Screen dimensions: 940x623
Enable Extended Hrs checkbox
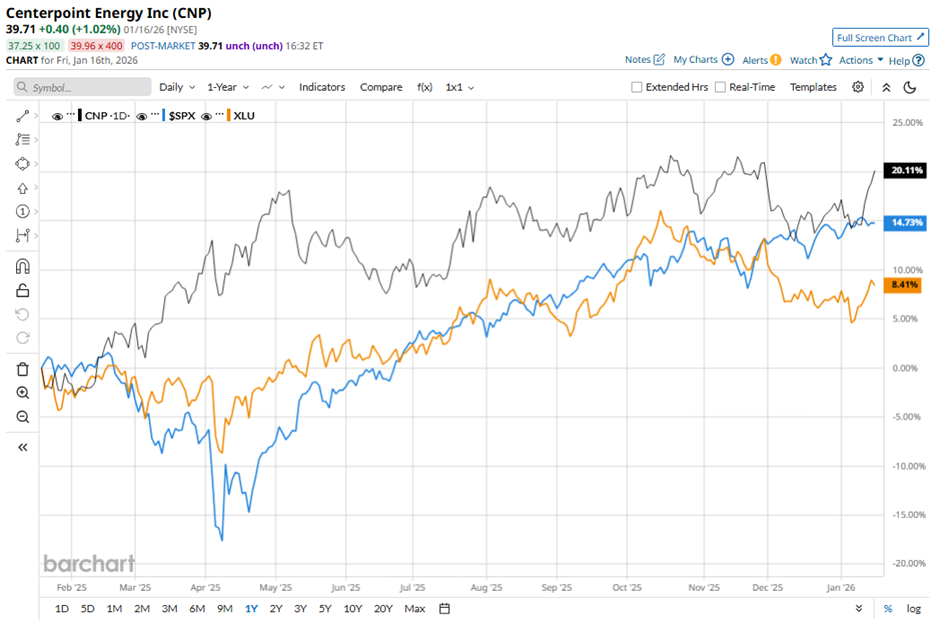coord(637,87)
